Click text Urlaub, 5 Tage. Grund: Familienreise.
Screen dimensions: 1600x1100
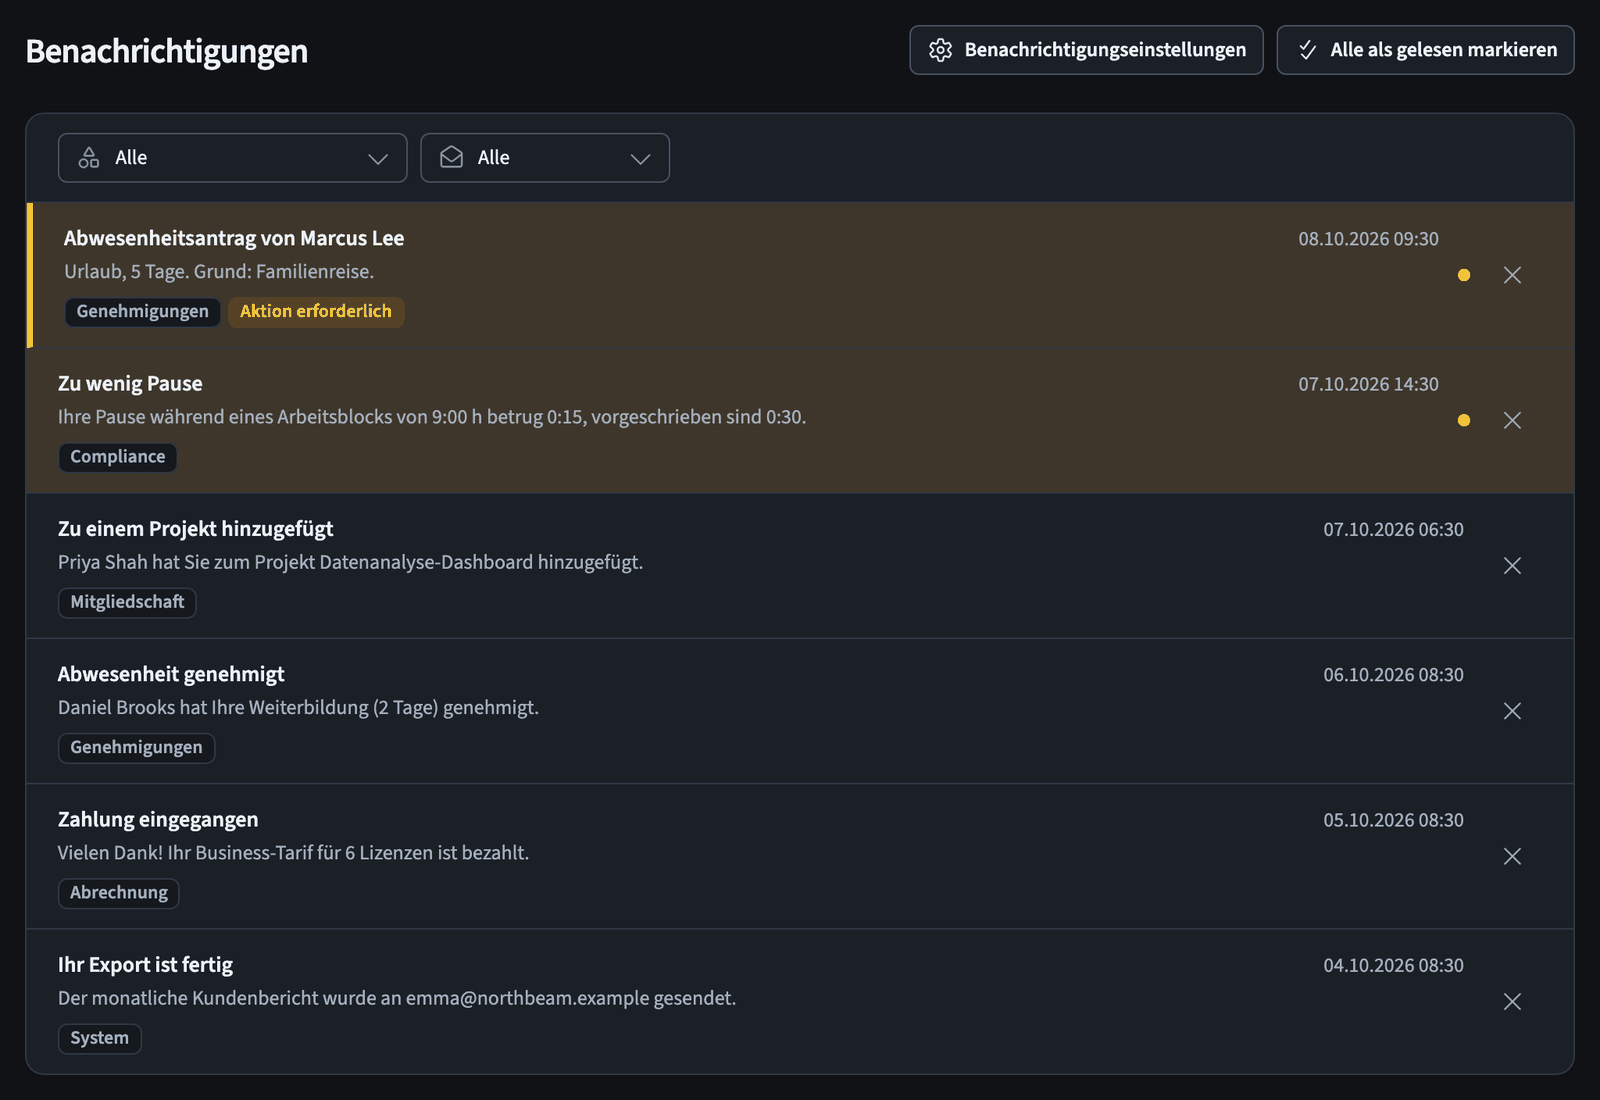click(219, 272)
